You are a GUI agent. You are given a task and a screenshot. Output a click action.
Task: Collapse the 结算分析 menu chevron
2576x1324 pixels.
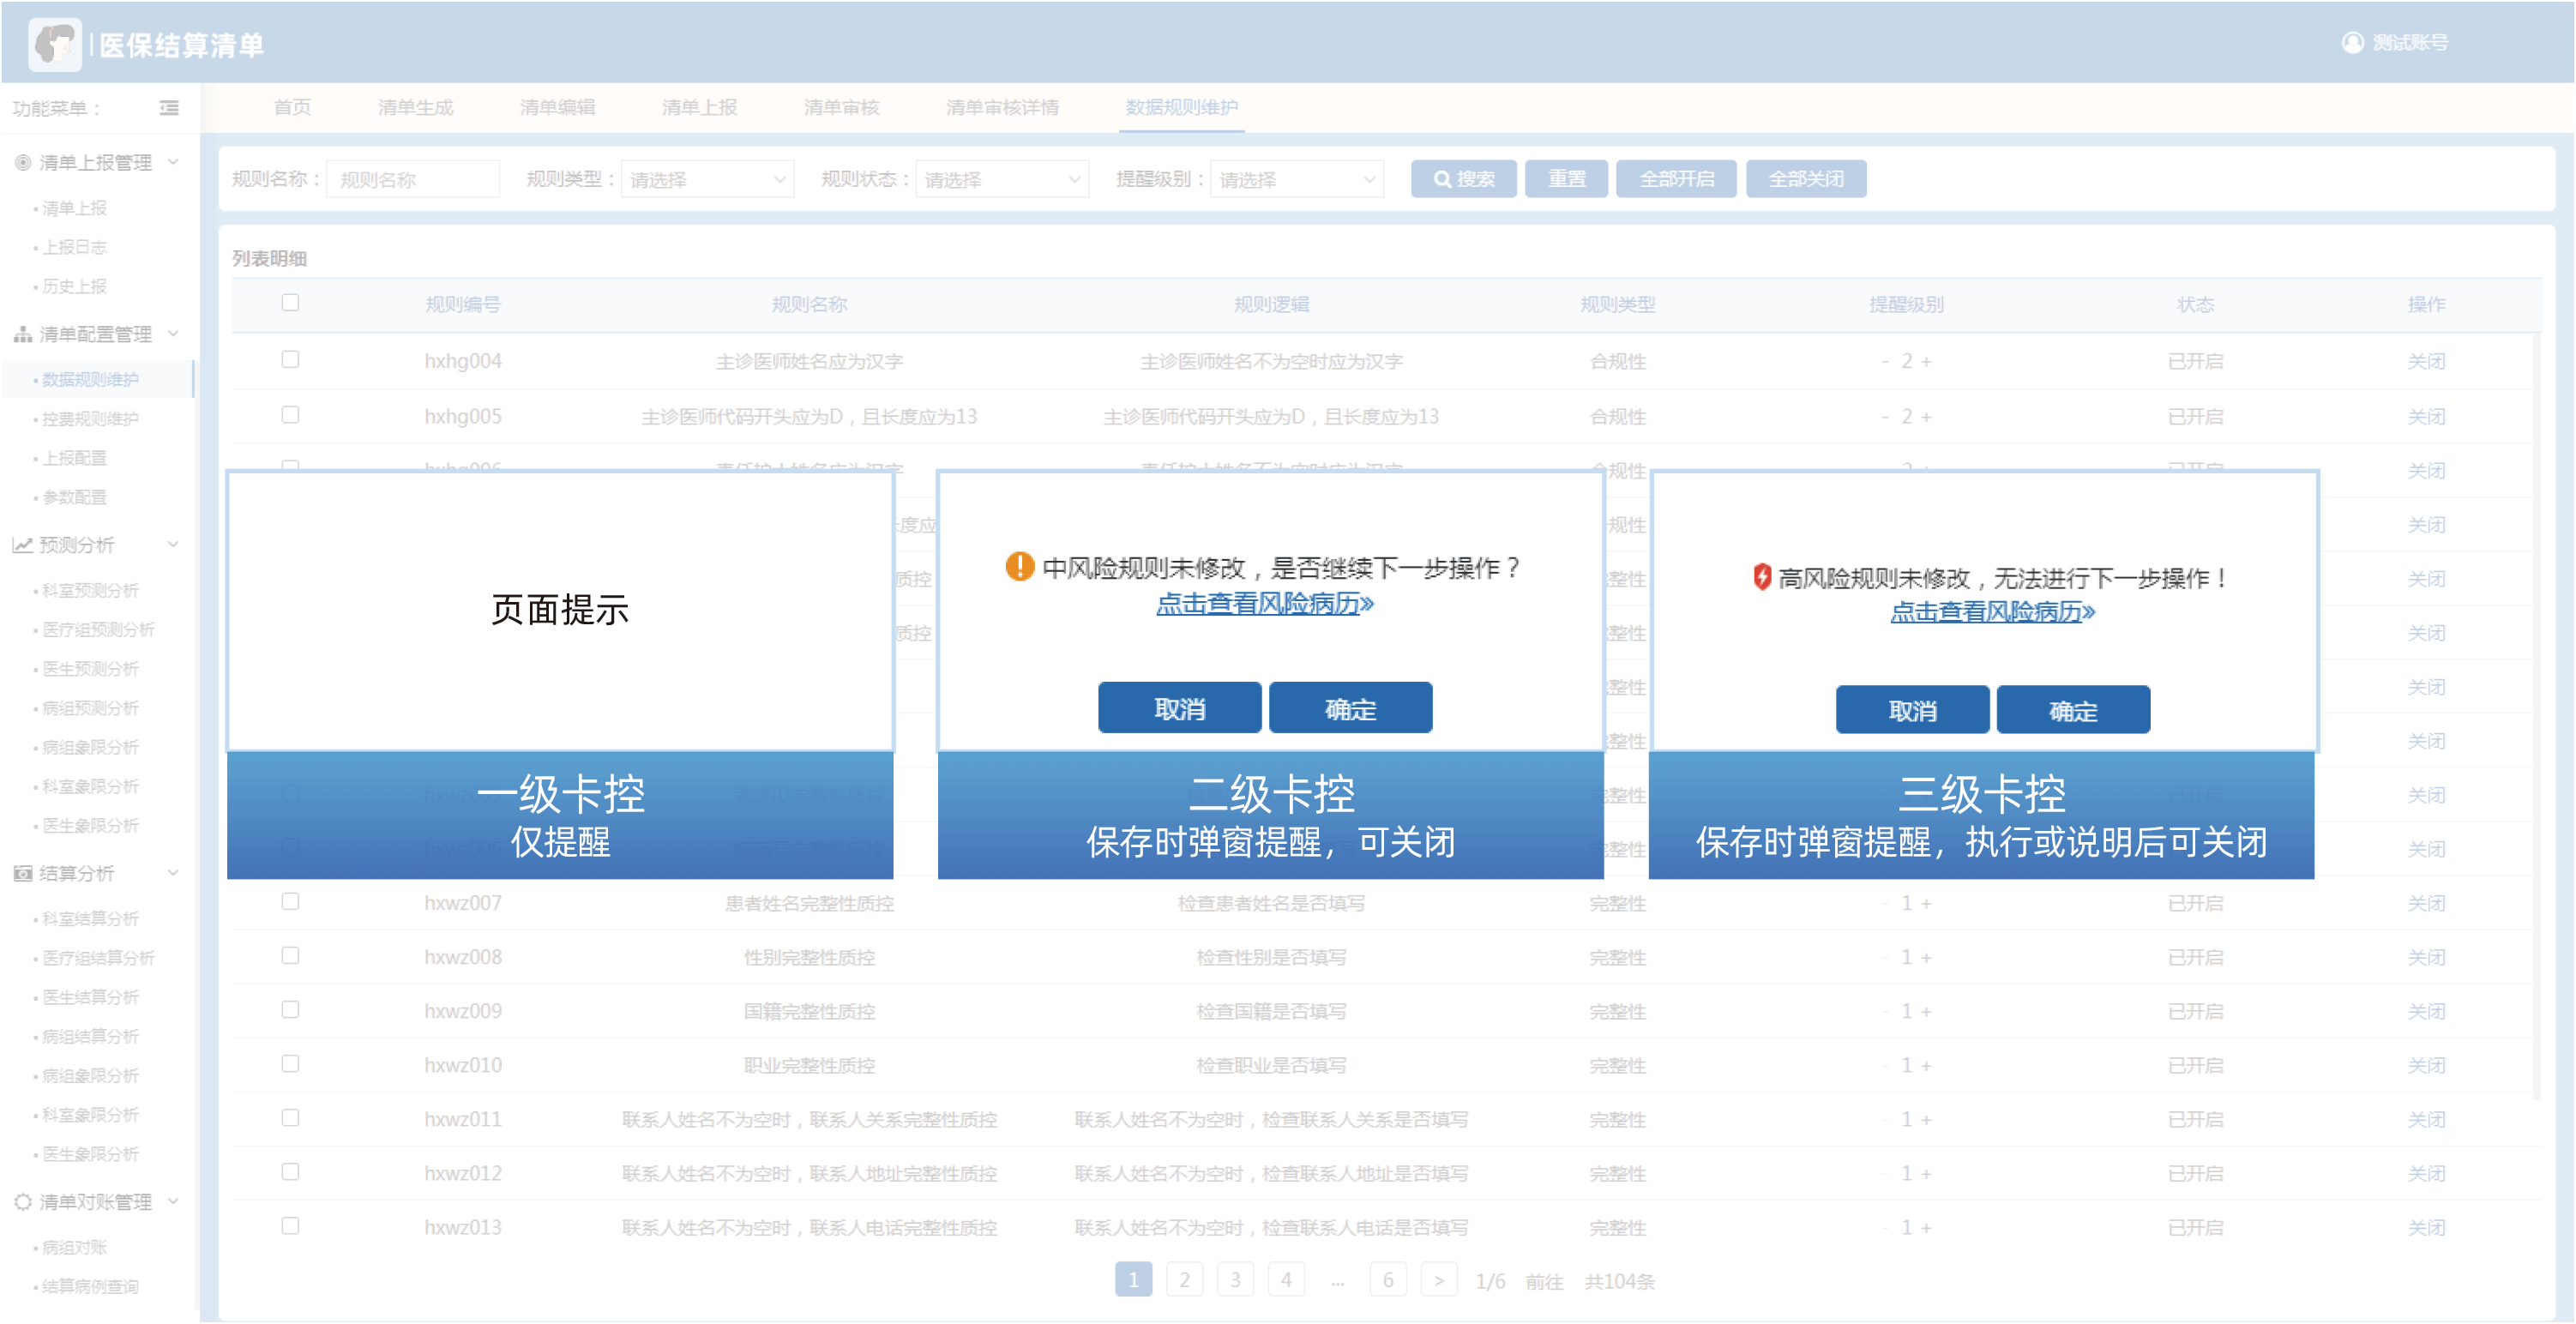173,873
